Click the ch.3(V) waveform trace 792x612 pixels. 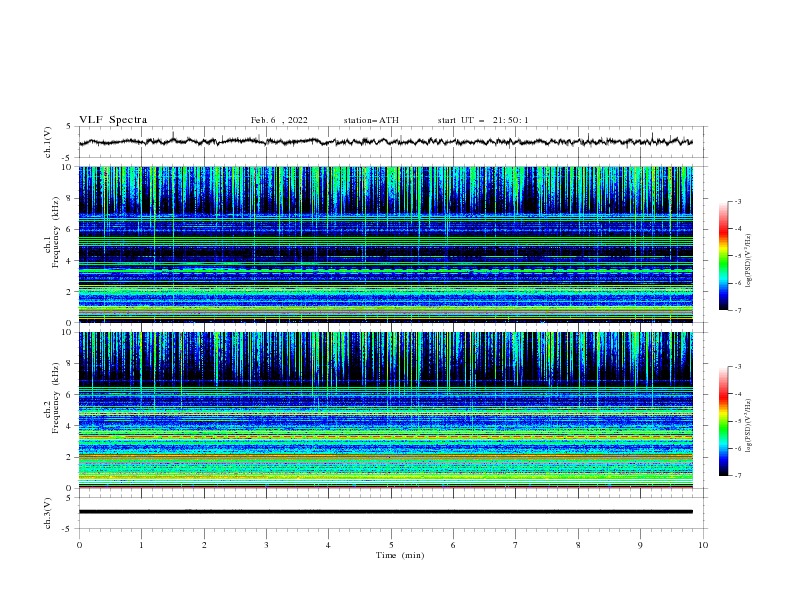pos(385,512)
